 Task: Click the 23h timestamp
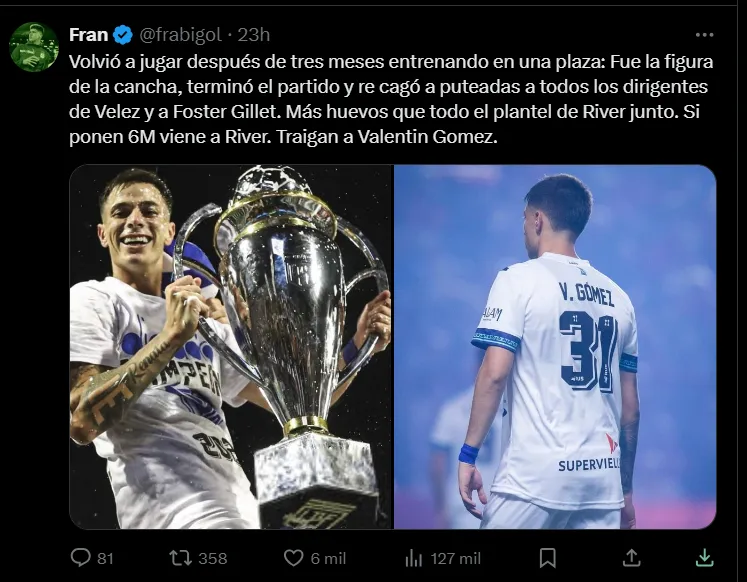[x=254, y=35]
